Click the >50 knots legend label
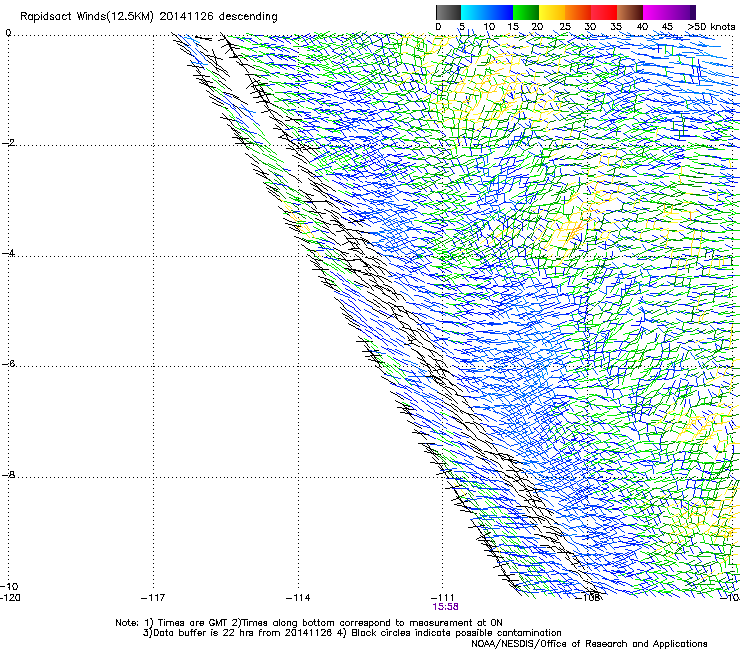Screen dimensions: 740x650 (x=711, y=27)
